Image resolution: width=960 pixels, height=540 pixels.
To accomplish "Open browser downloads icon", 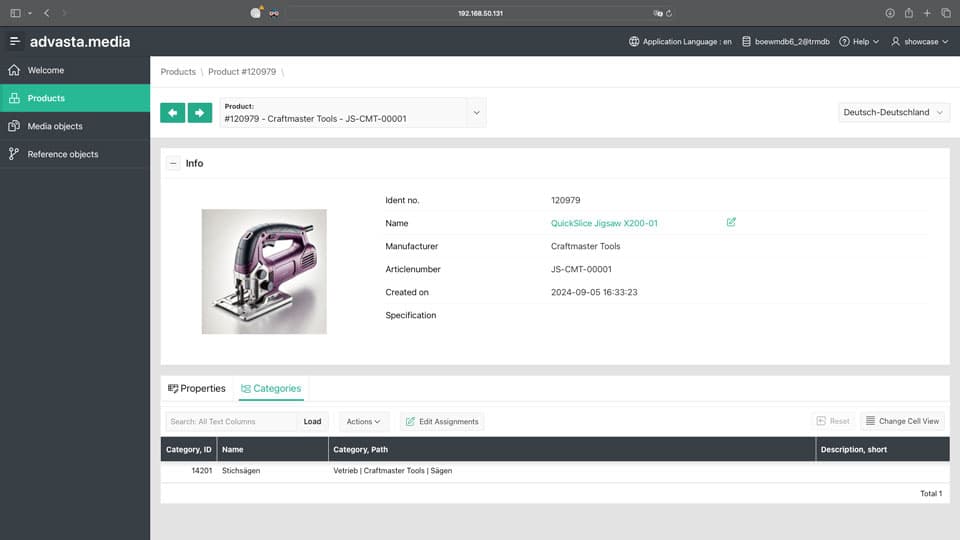I will click(890, 13).
